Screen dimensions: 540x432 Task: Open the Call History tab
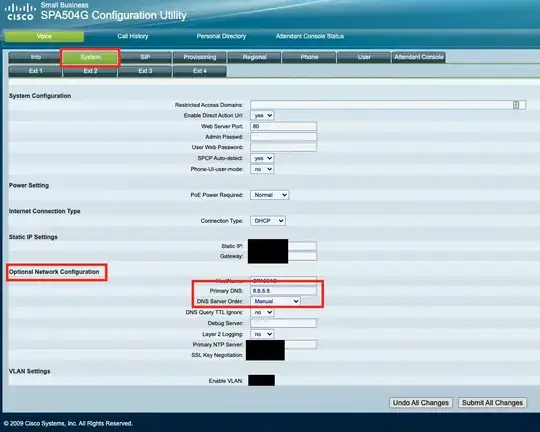click(133, 36)
